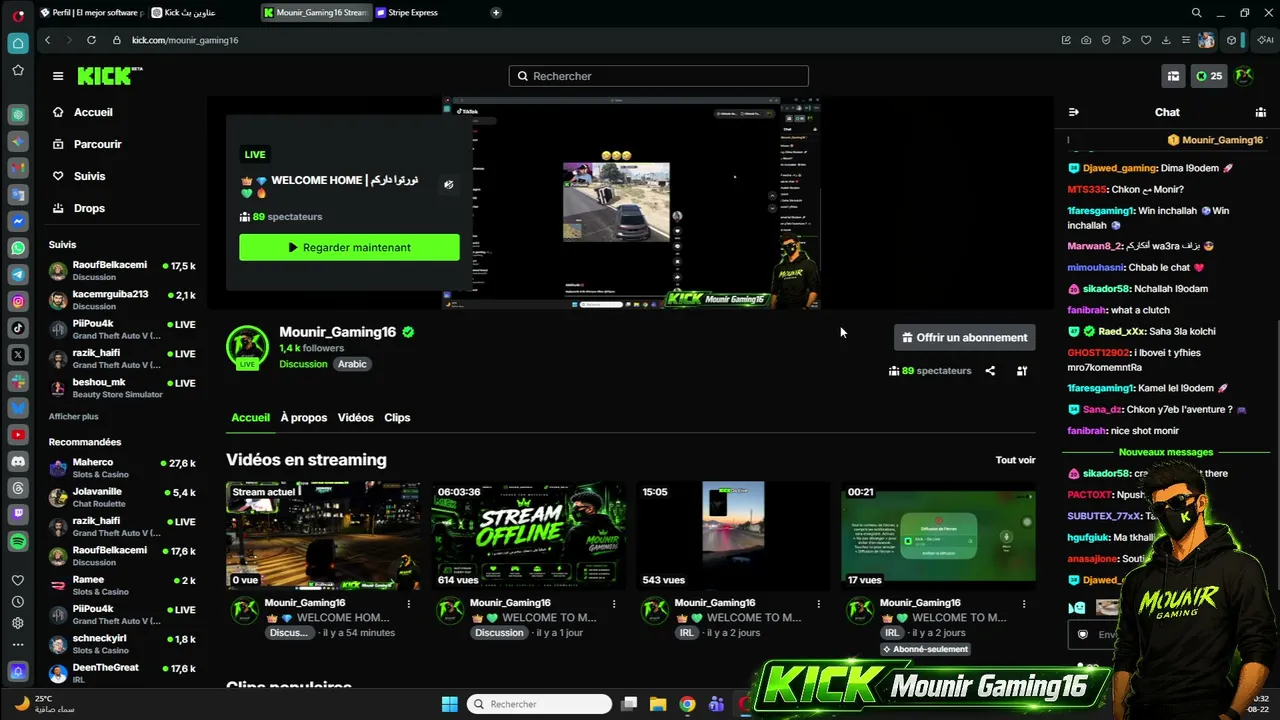Open RaoufBelkacemi in followed channels
This screenshot has width=1280, height=720.
coord(122,270)
